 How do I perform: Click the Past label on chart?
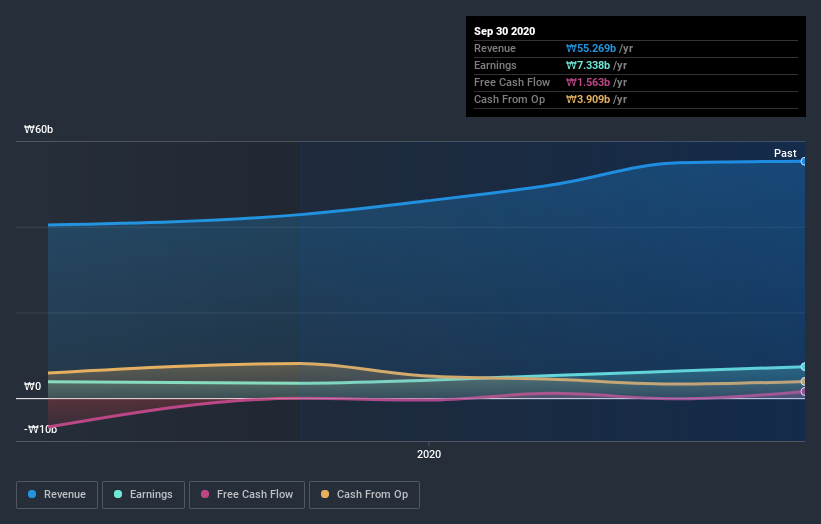pyautogui.click(x=785, y=153)
